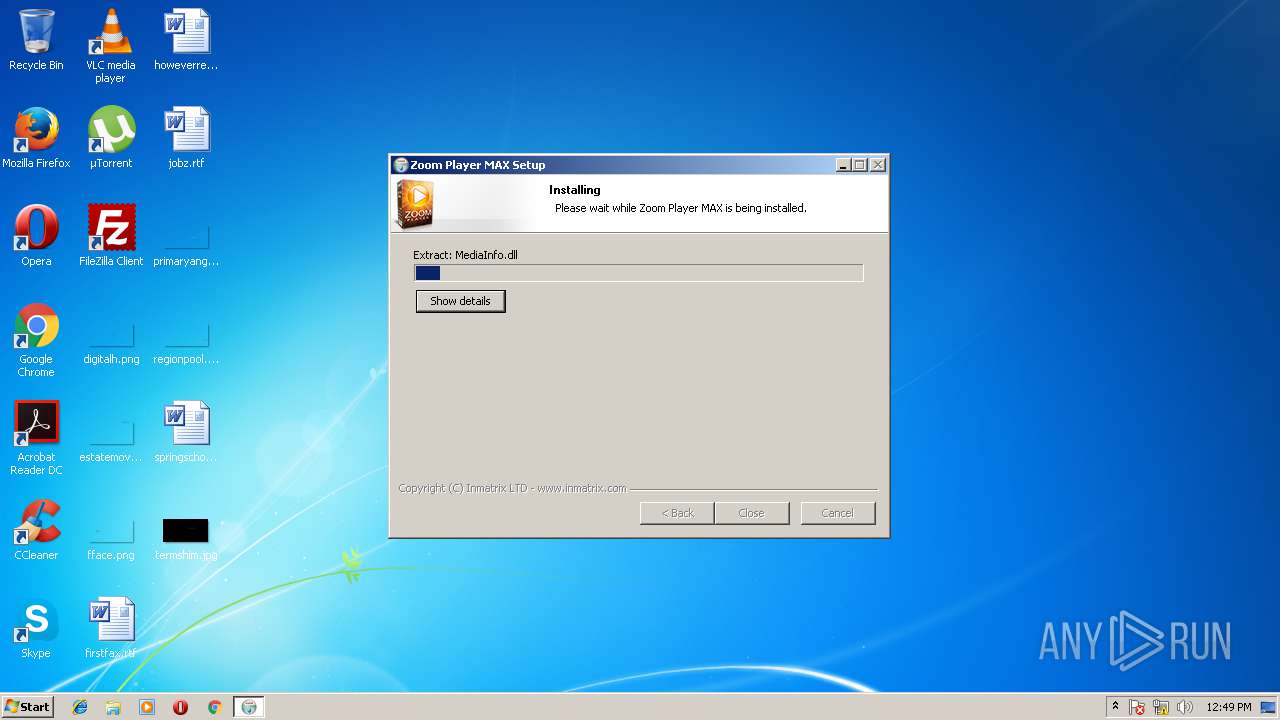Open Acrobat Reader DC shortcut
1280x720 pixels.
[36, 438]
